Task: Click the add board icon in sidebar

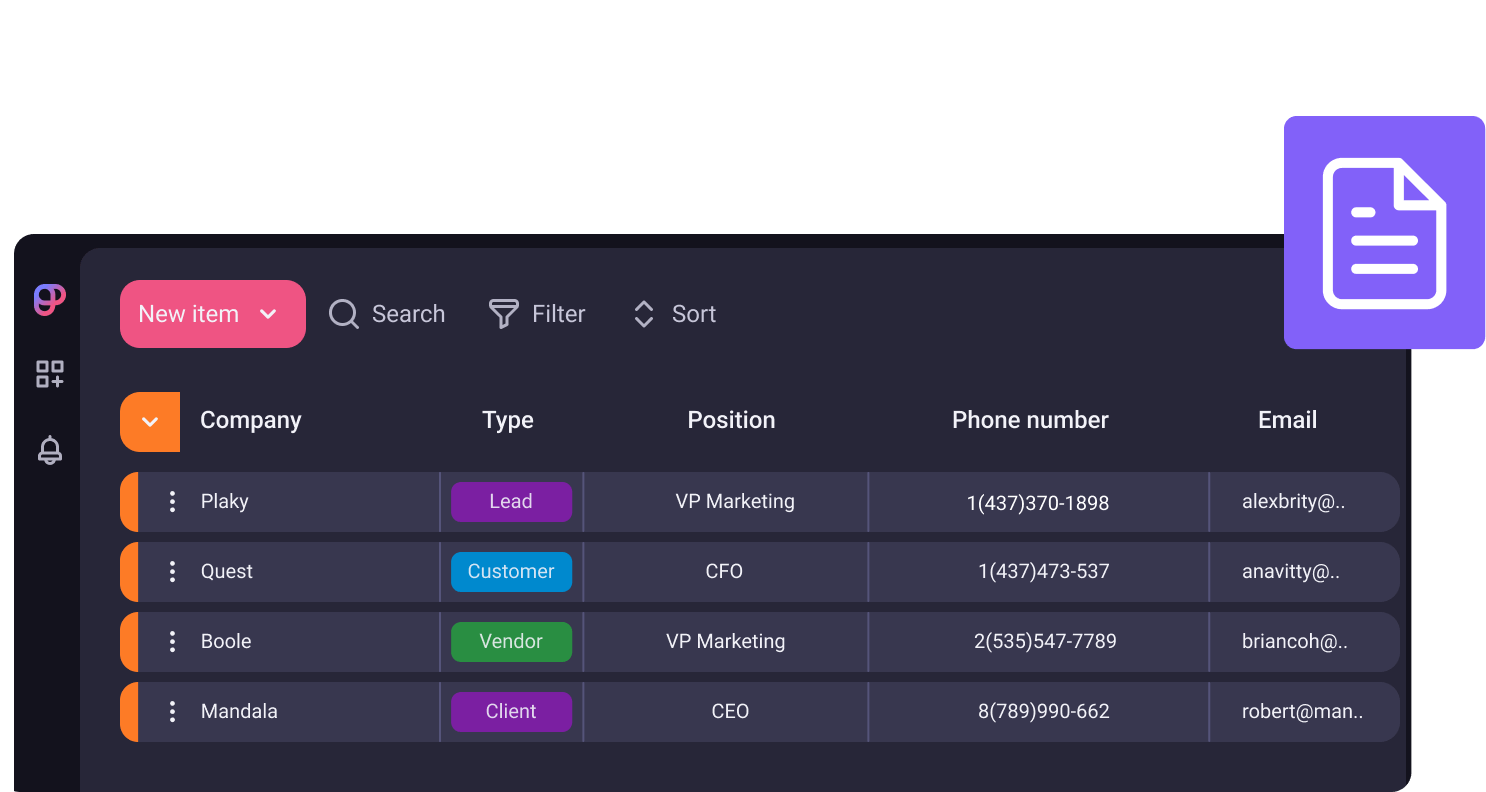Action: [48, 374]
